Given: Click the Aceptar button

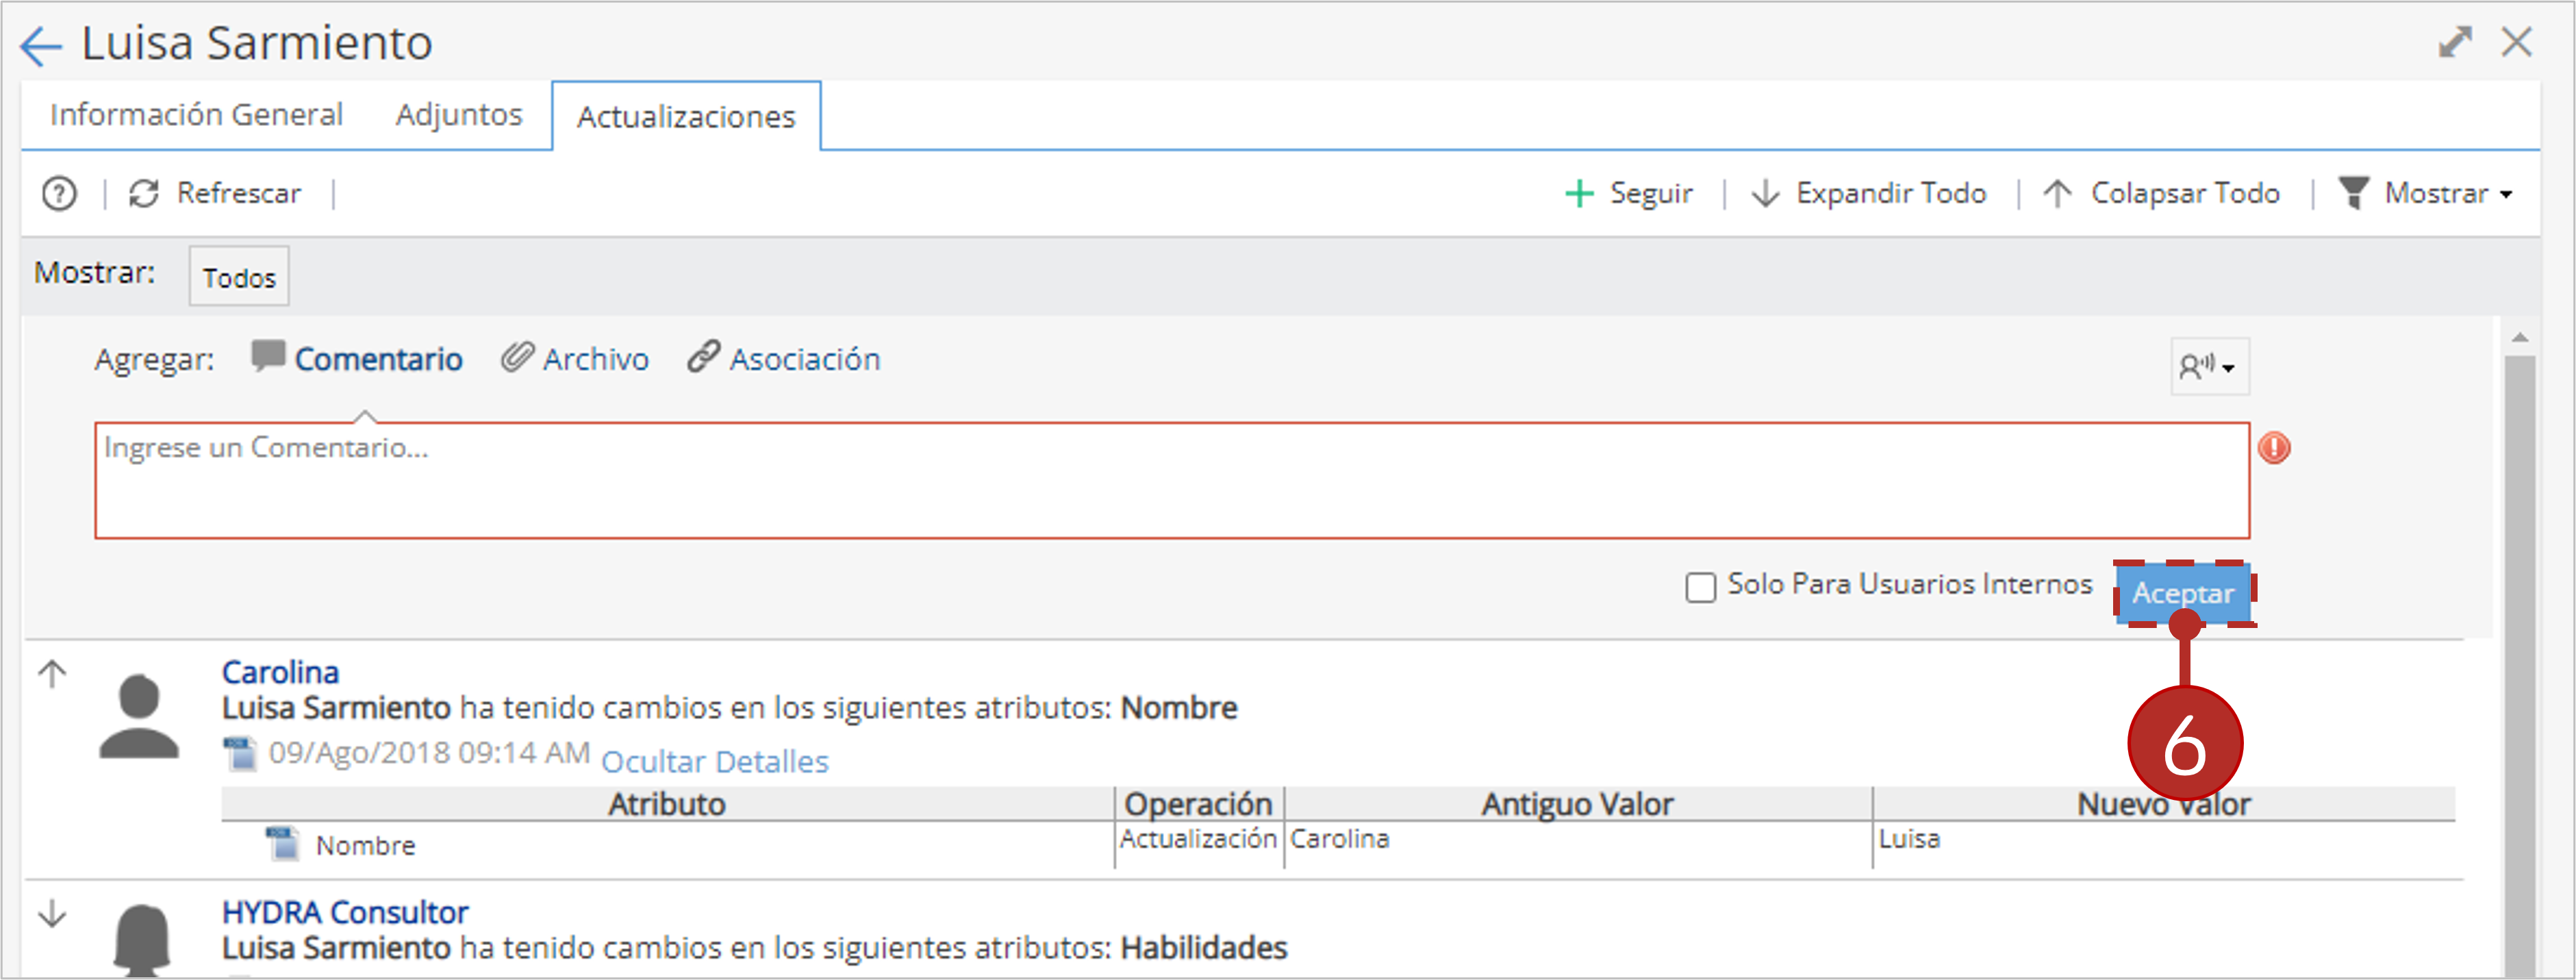Looking at the screenshot, I should [2183, 593].
